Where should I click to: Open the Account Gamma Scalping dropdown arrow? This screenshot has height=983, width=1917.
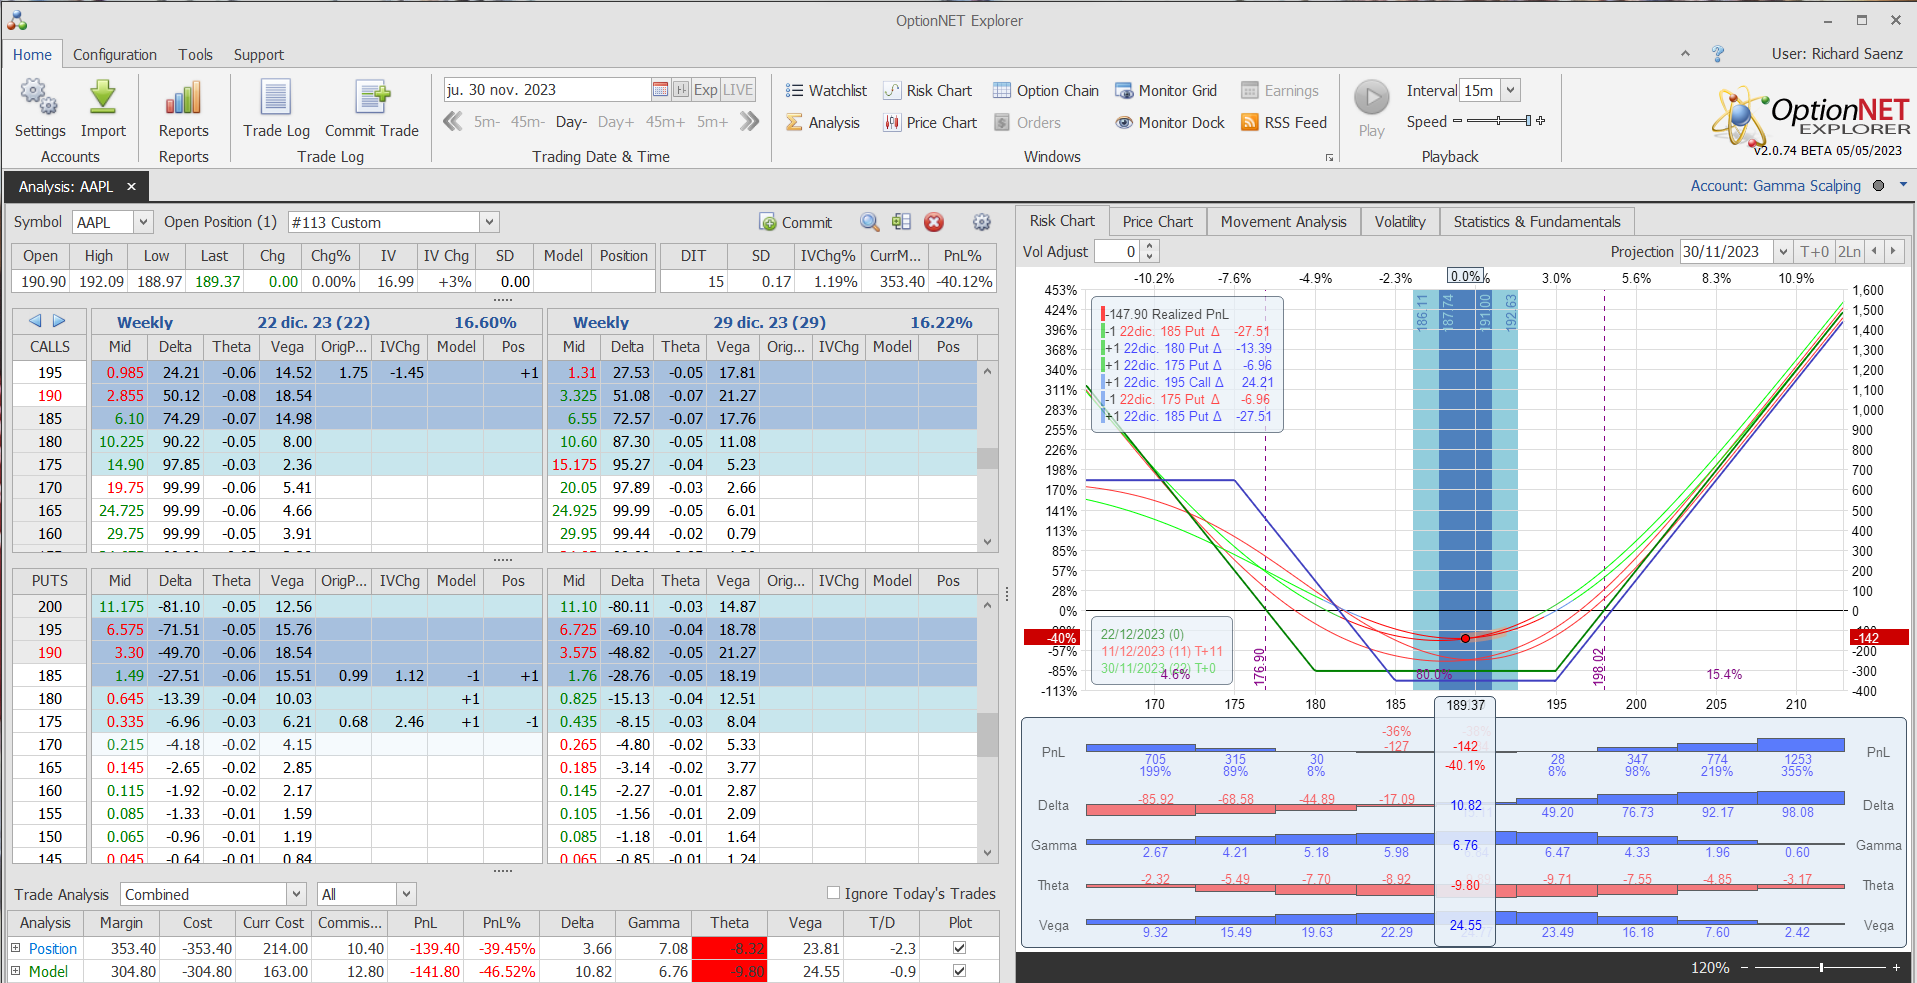(x=1903, y=185)
